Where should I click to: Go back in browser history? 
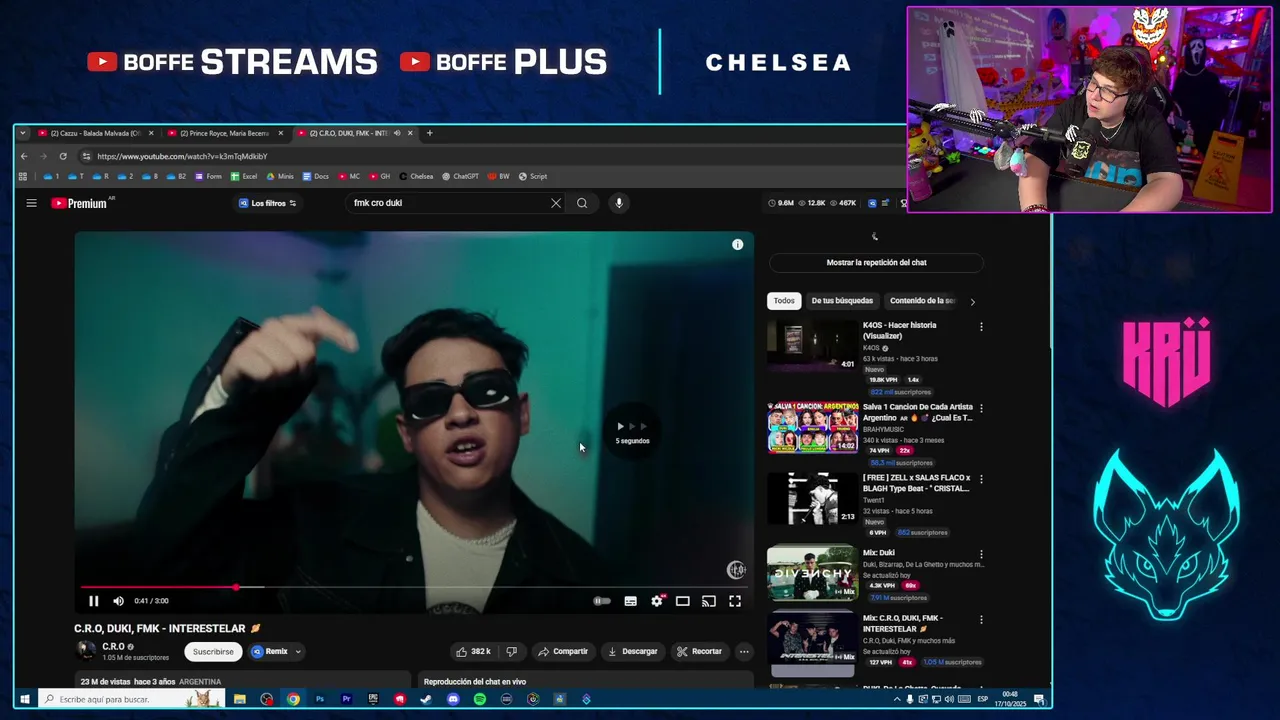point(24,156)
